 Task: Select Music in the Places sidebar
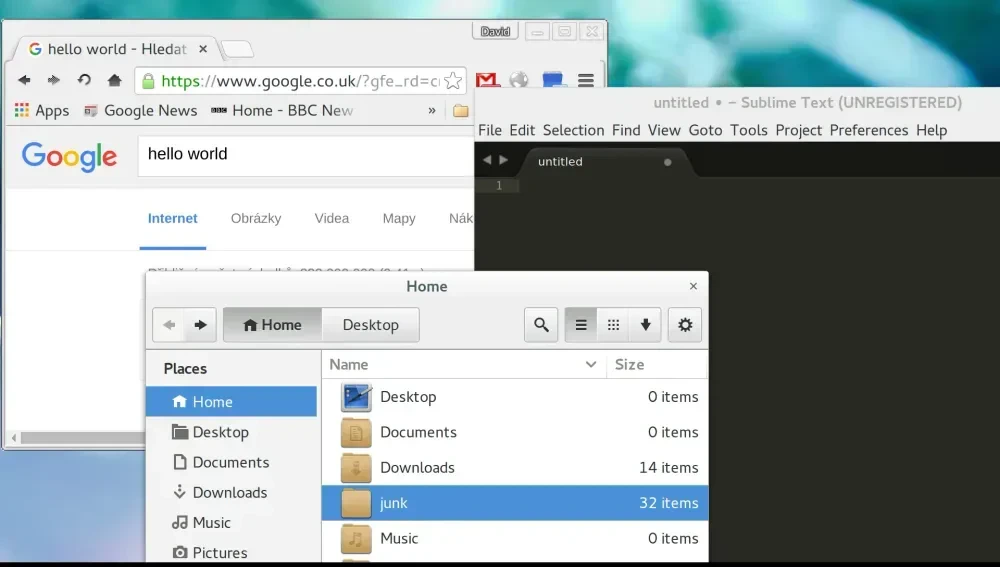tap(232, 522)
